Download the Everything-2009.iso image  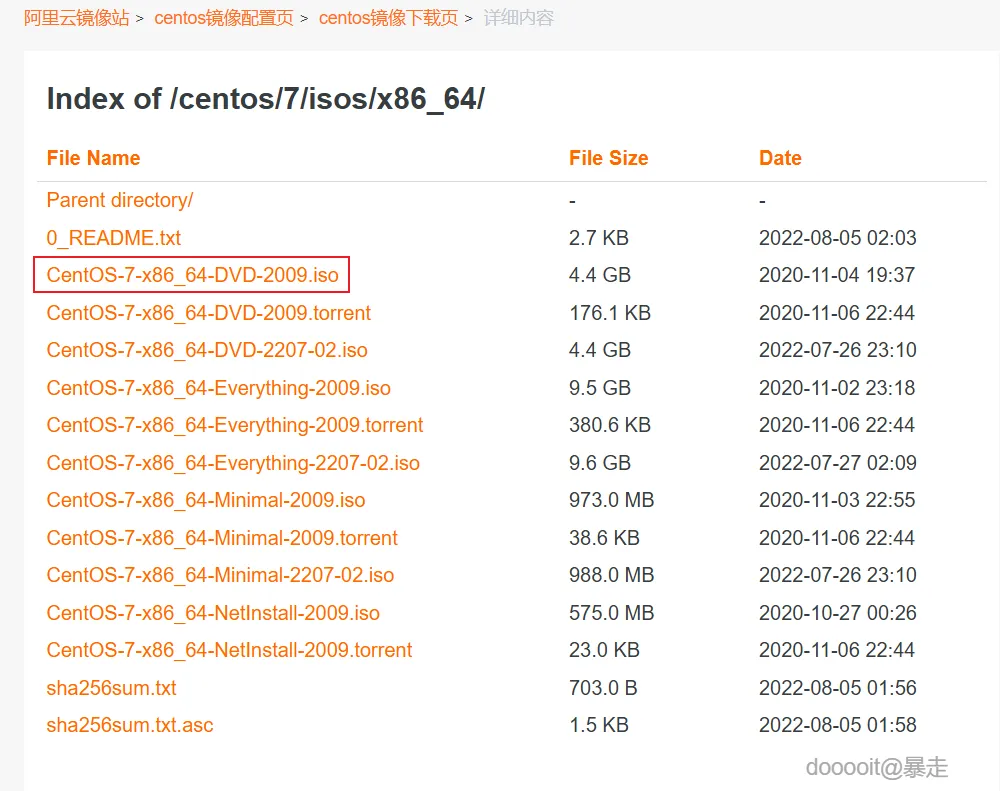click(x=218, y=388)
